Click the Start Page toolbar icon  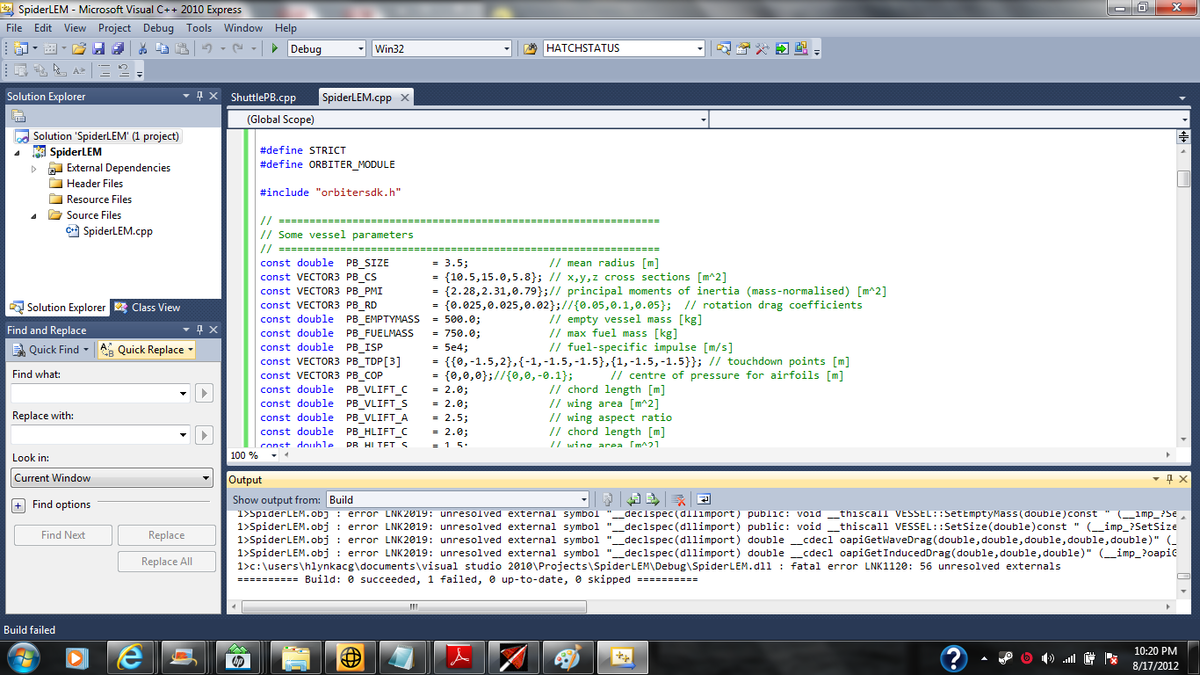pyautogui.click(x=782, y=48)
